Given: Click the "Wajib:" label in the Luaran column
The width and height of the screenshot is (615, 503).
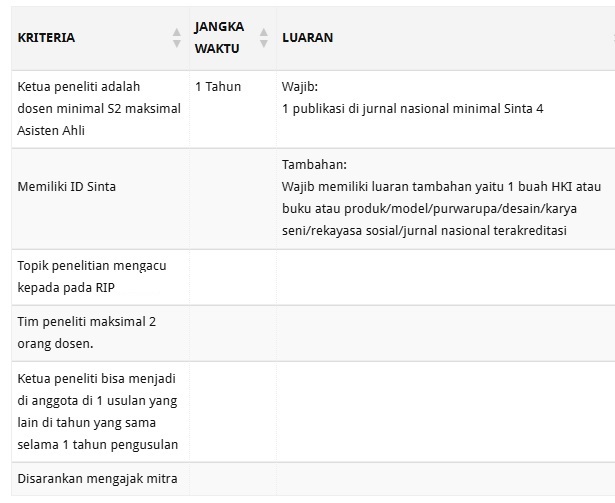Looking at the screenshot, I should (300, 87).
